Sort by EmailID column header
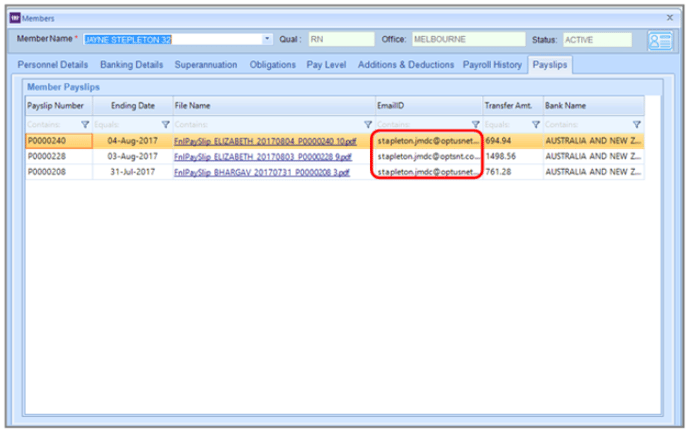The height and width of the screenshot is (431, 688). coord(429,106)
